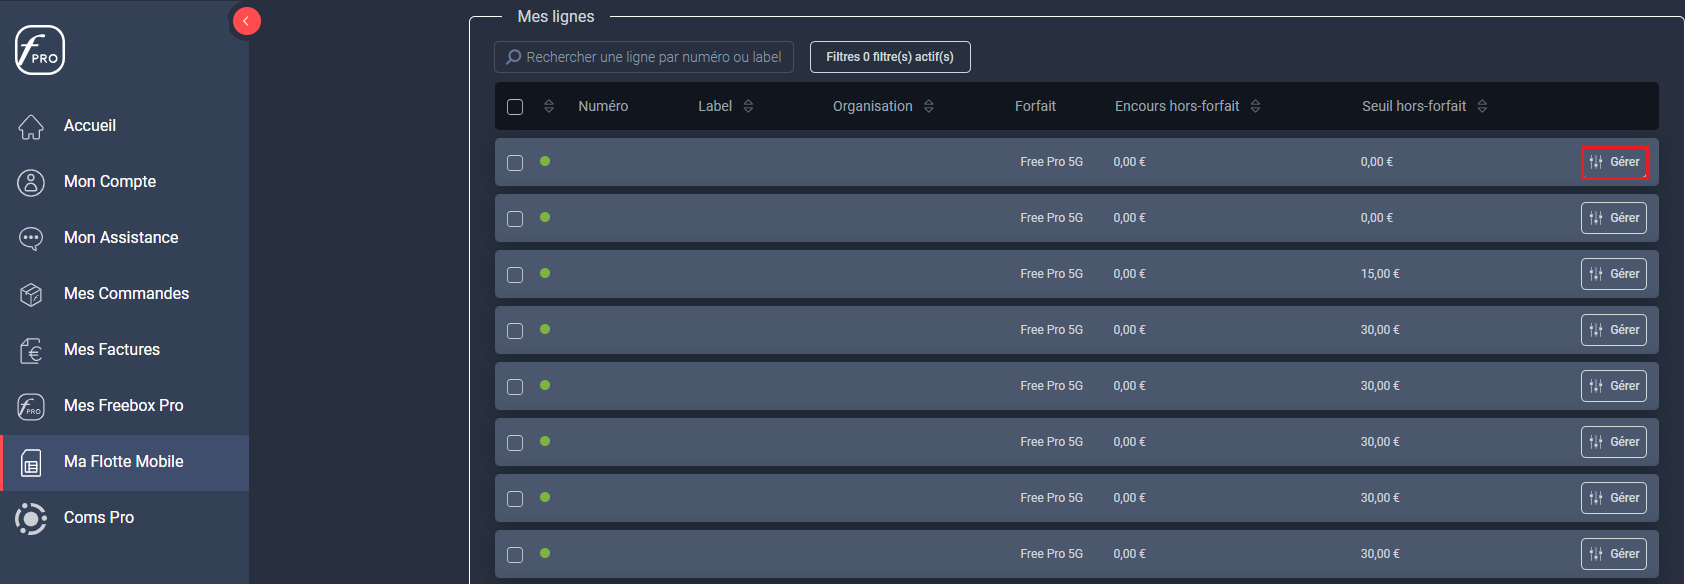Collapse the sidebar with the red chevron button
1685x584 pixels.
(x=246, y=21)
